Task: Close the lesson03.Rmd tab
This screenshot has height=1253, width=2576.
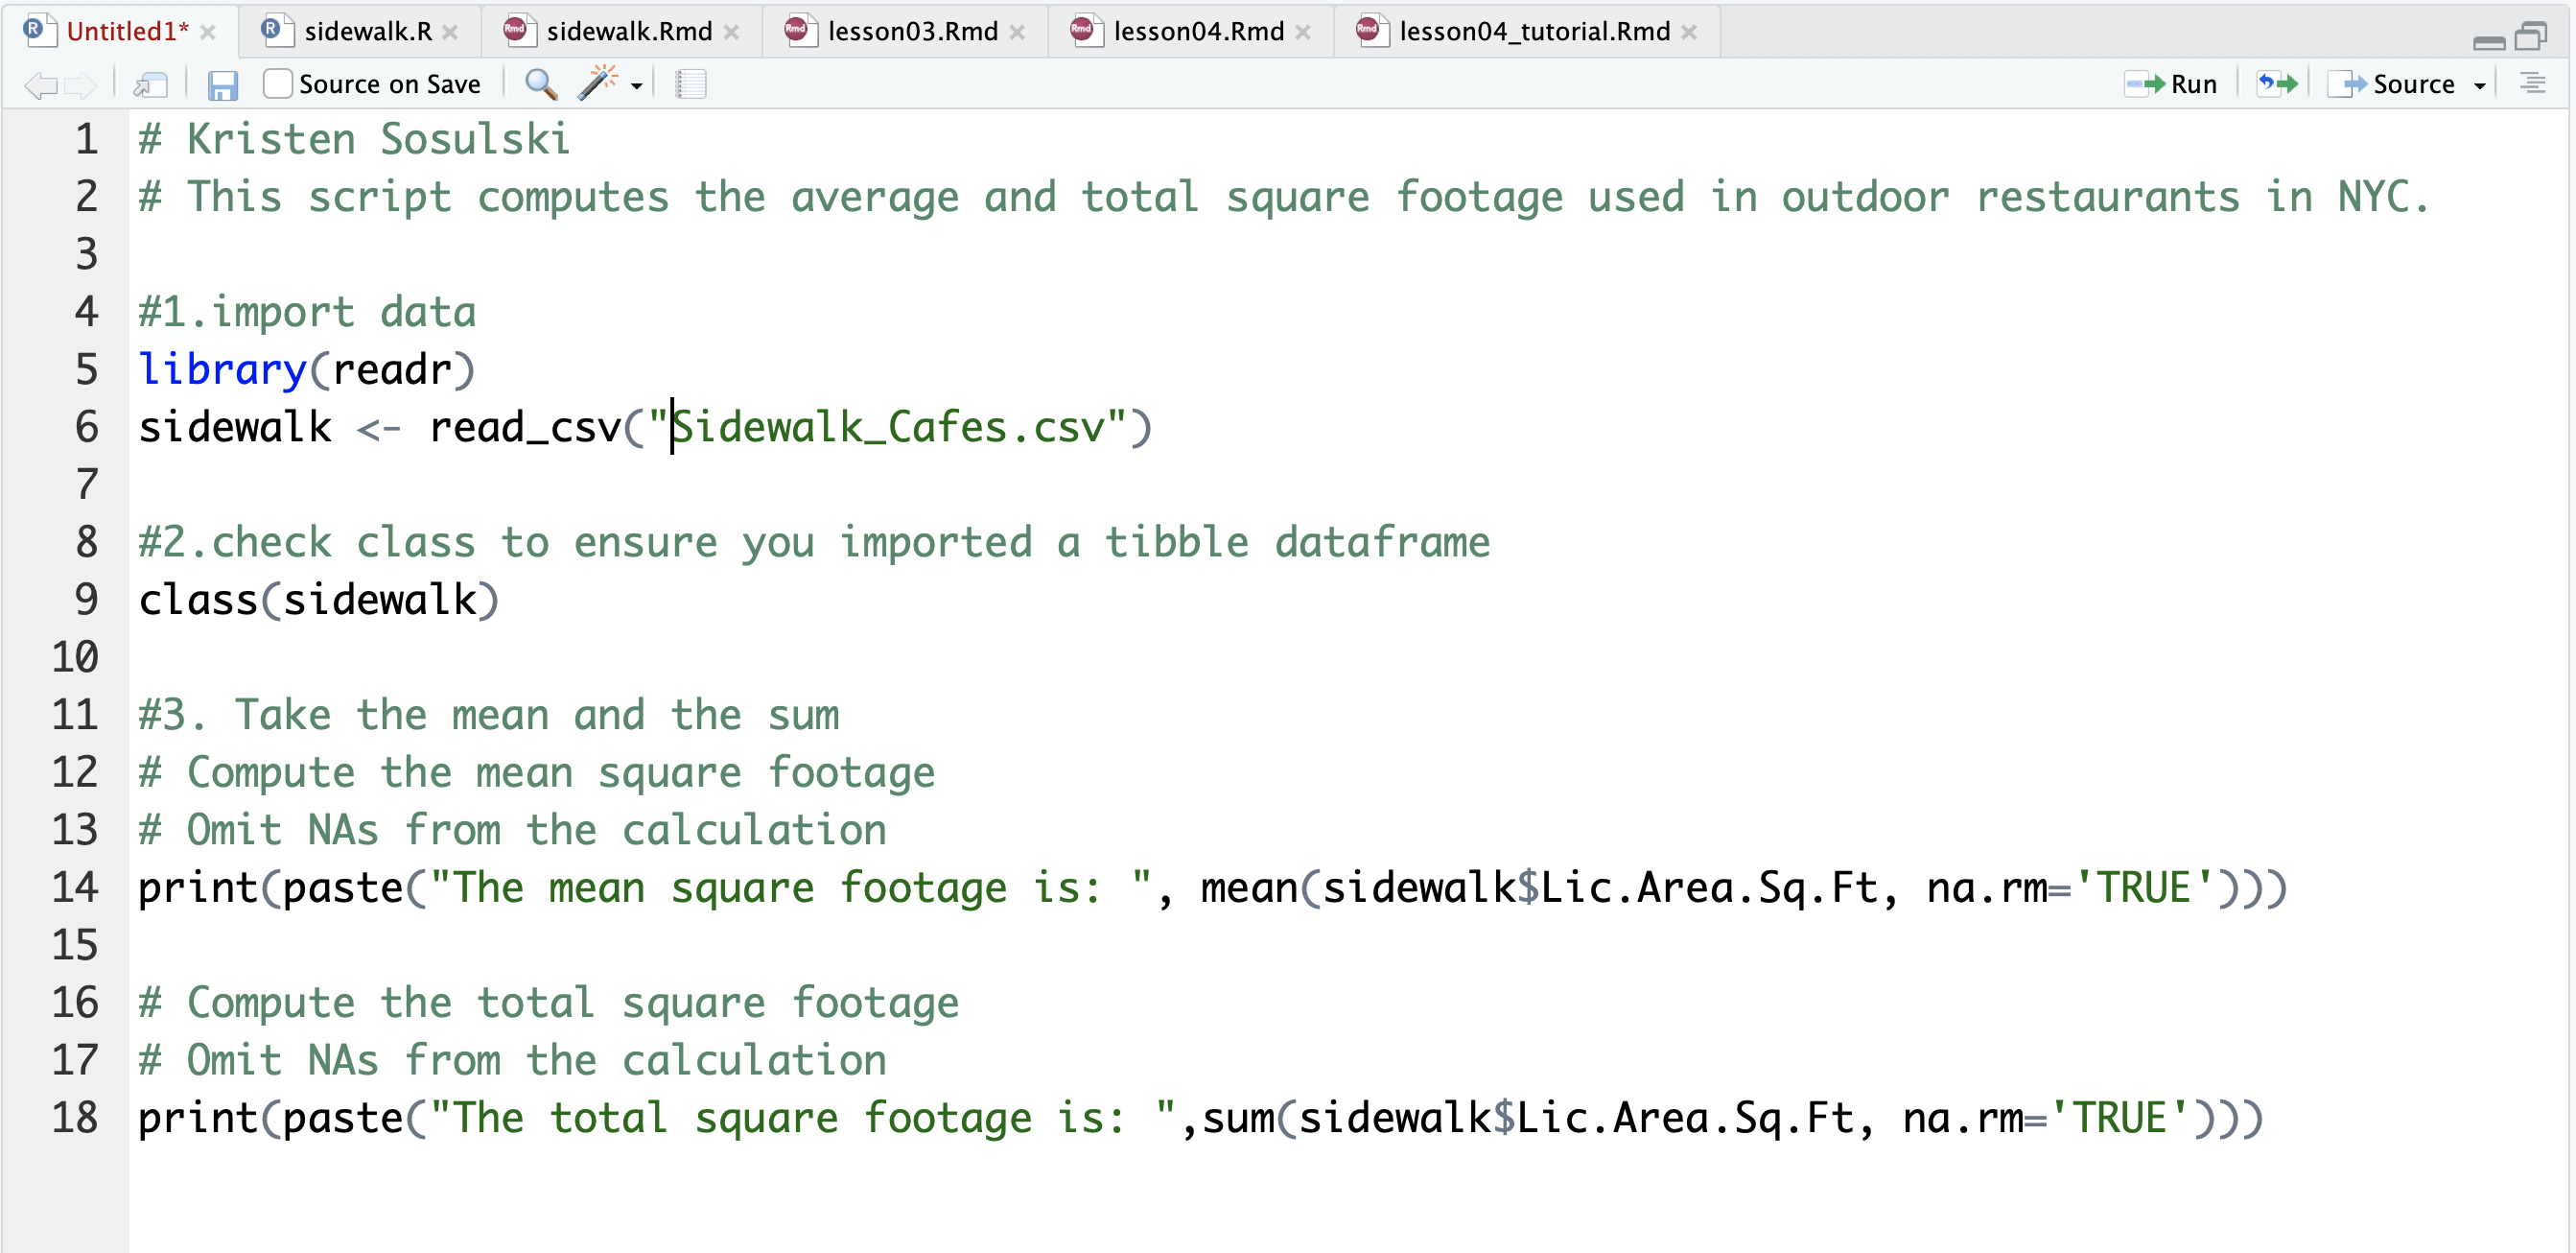Action: point(1018,32)
